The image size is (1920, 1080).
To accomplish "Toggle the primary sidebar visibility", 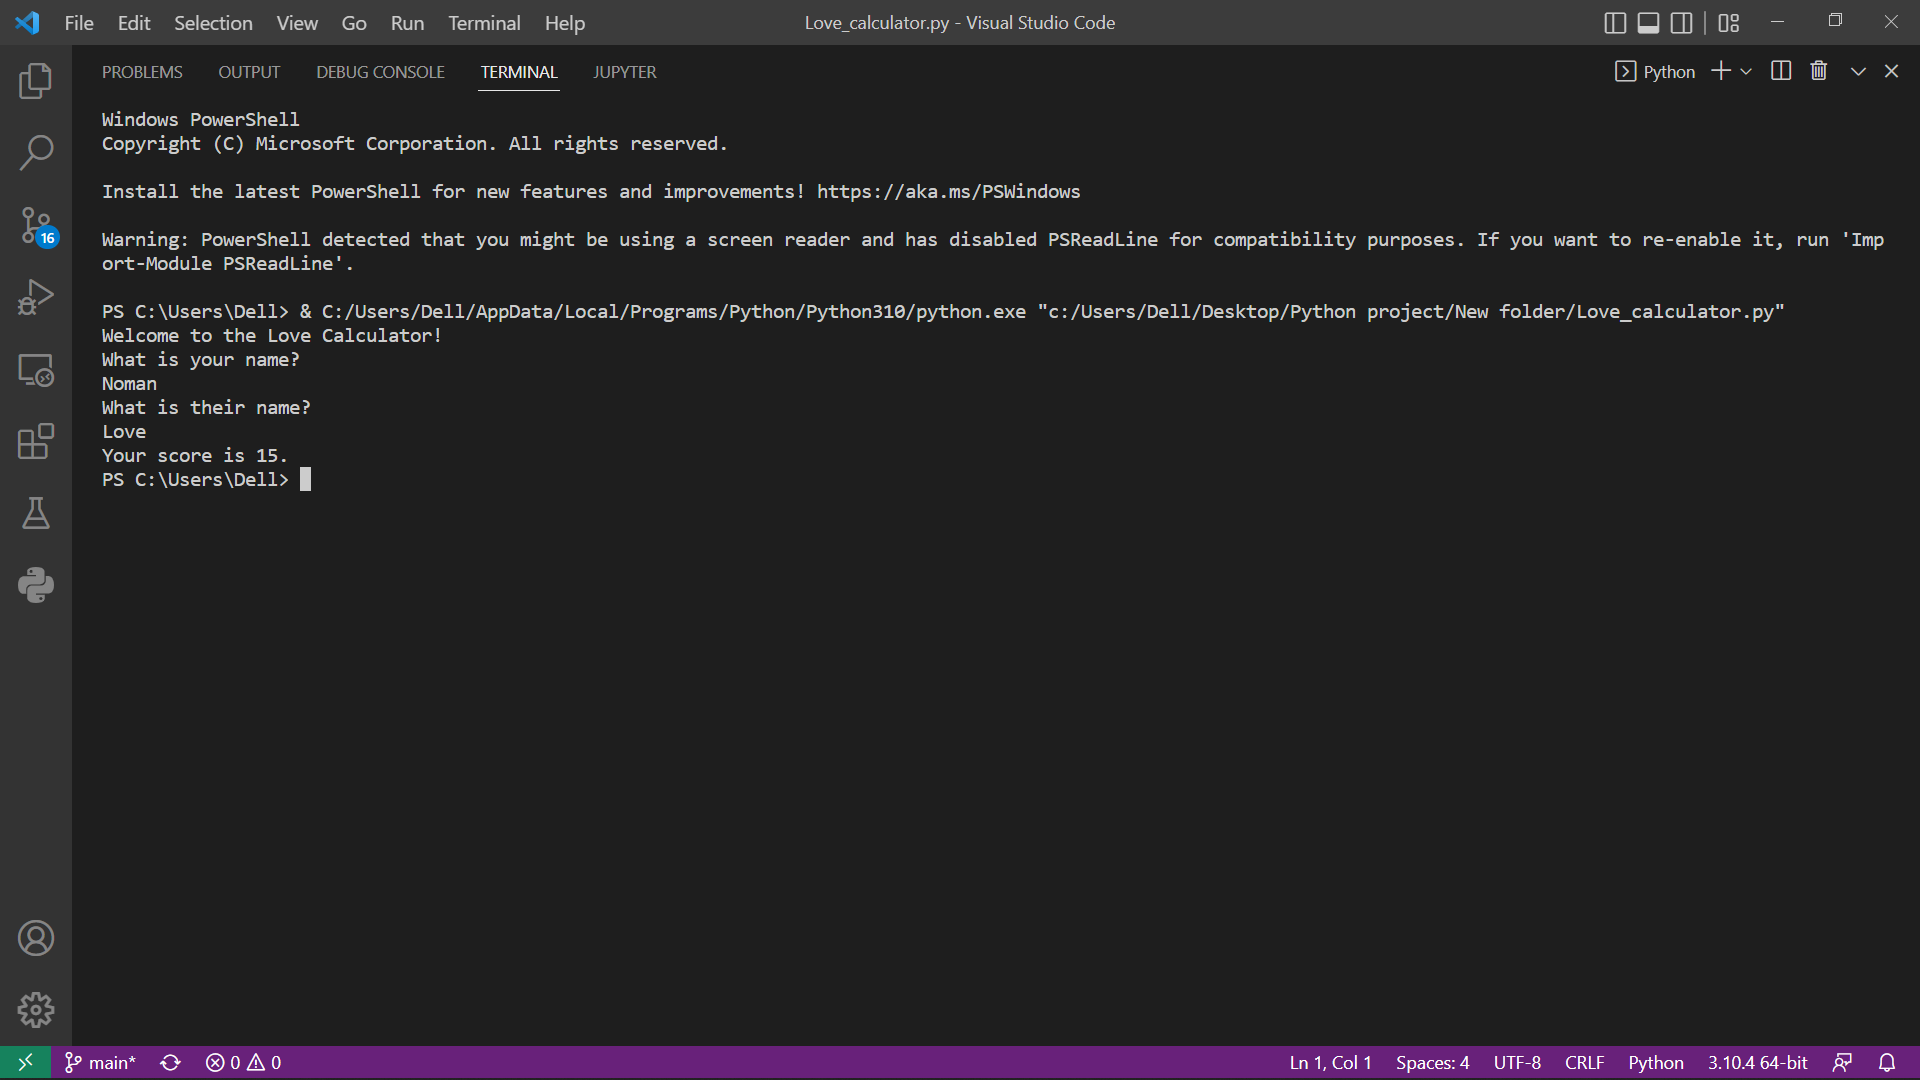I will [x=1615, y=22].
